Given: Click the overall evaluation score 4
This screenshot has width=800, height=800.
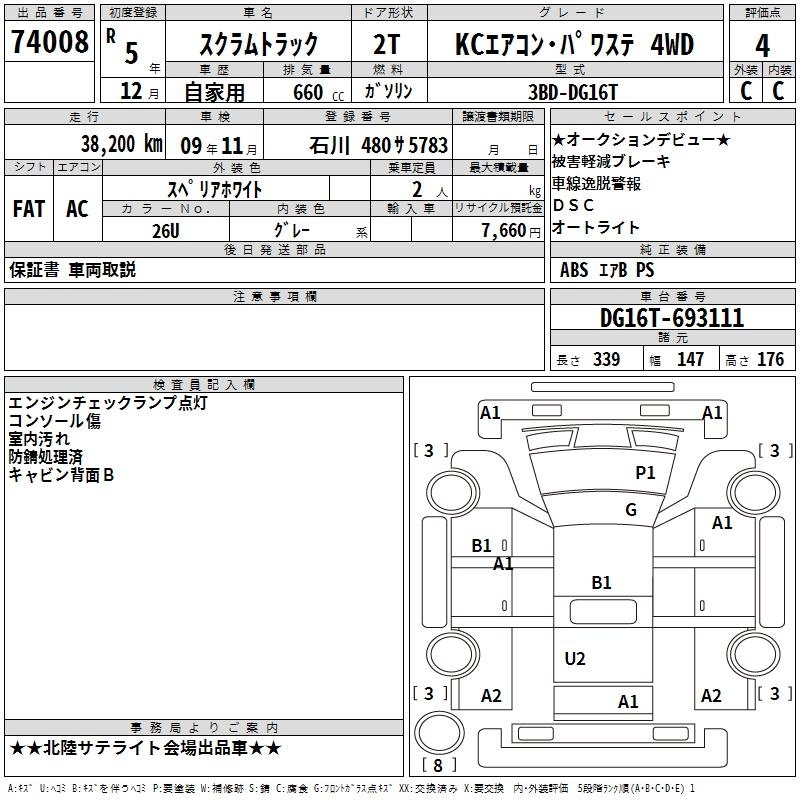Looking at the screenshot, I should click(762, 45).
